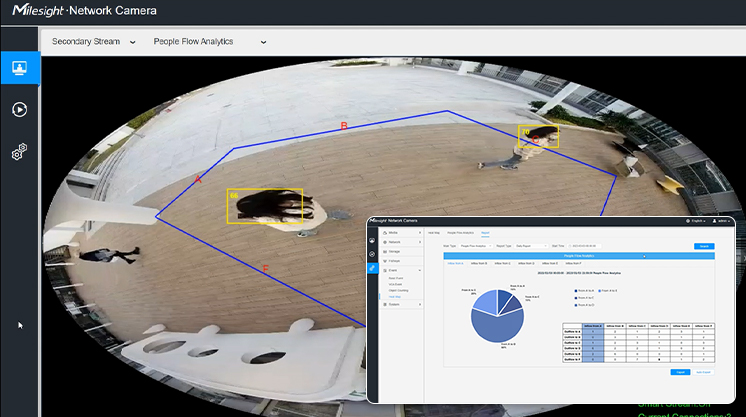Expand the Secondary Stream dropdown
Image resolution: width=746 pixels, height=417 pixels.
click(x=93, y=42)
